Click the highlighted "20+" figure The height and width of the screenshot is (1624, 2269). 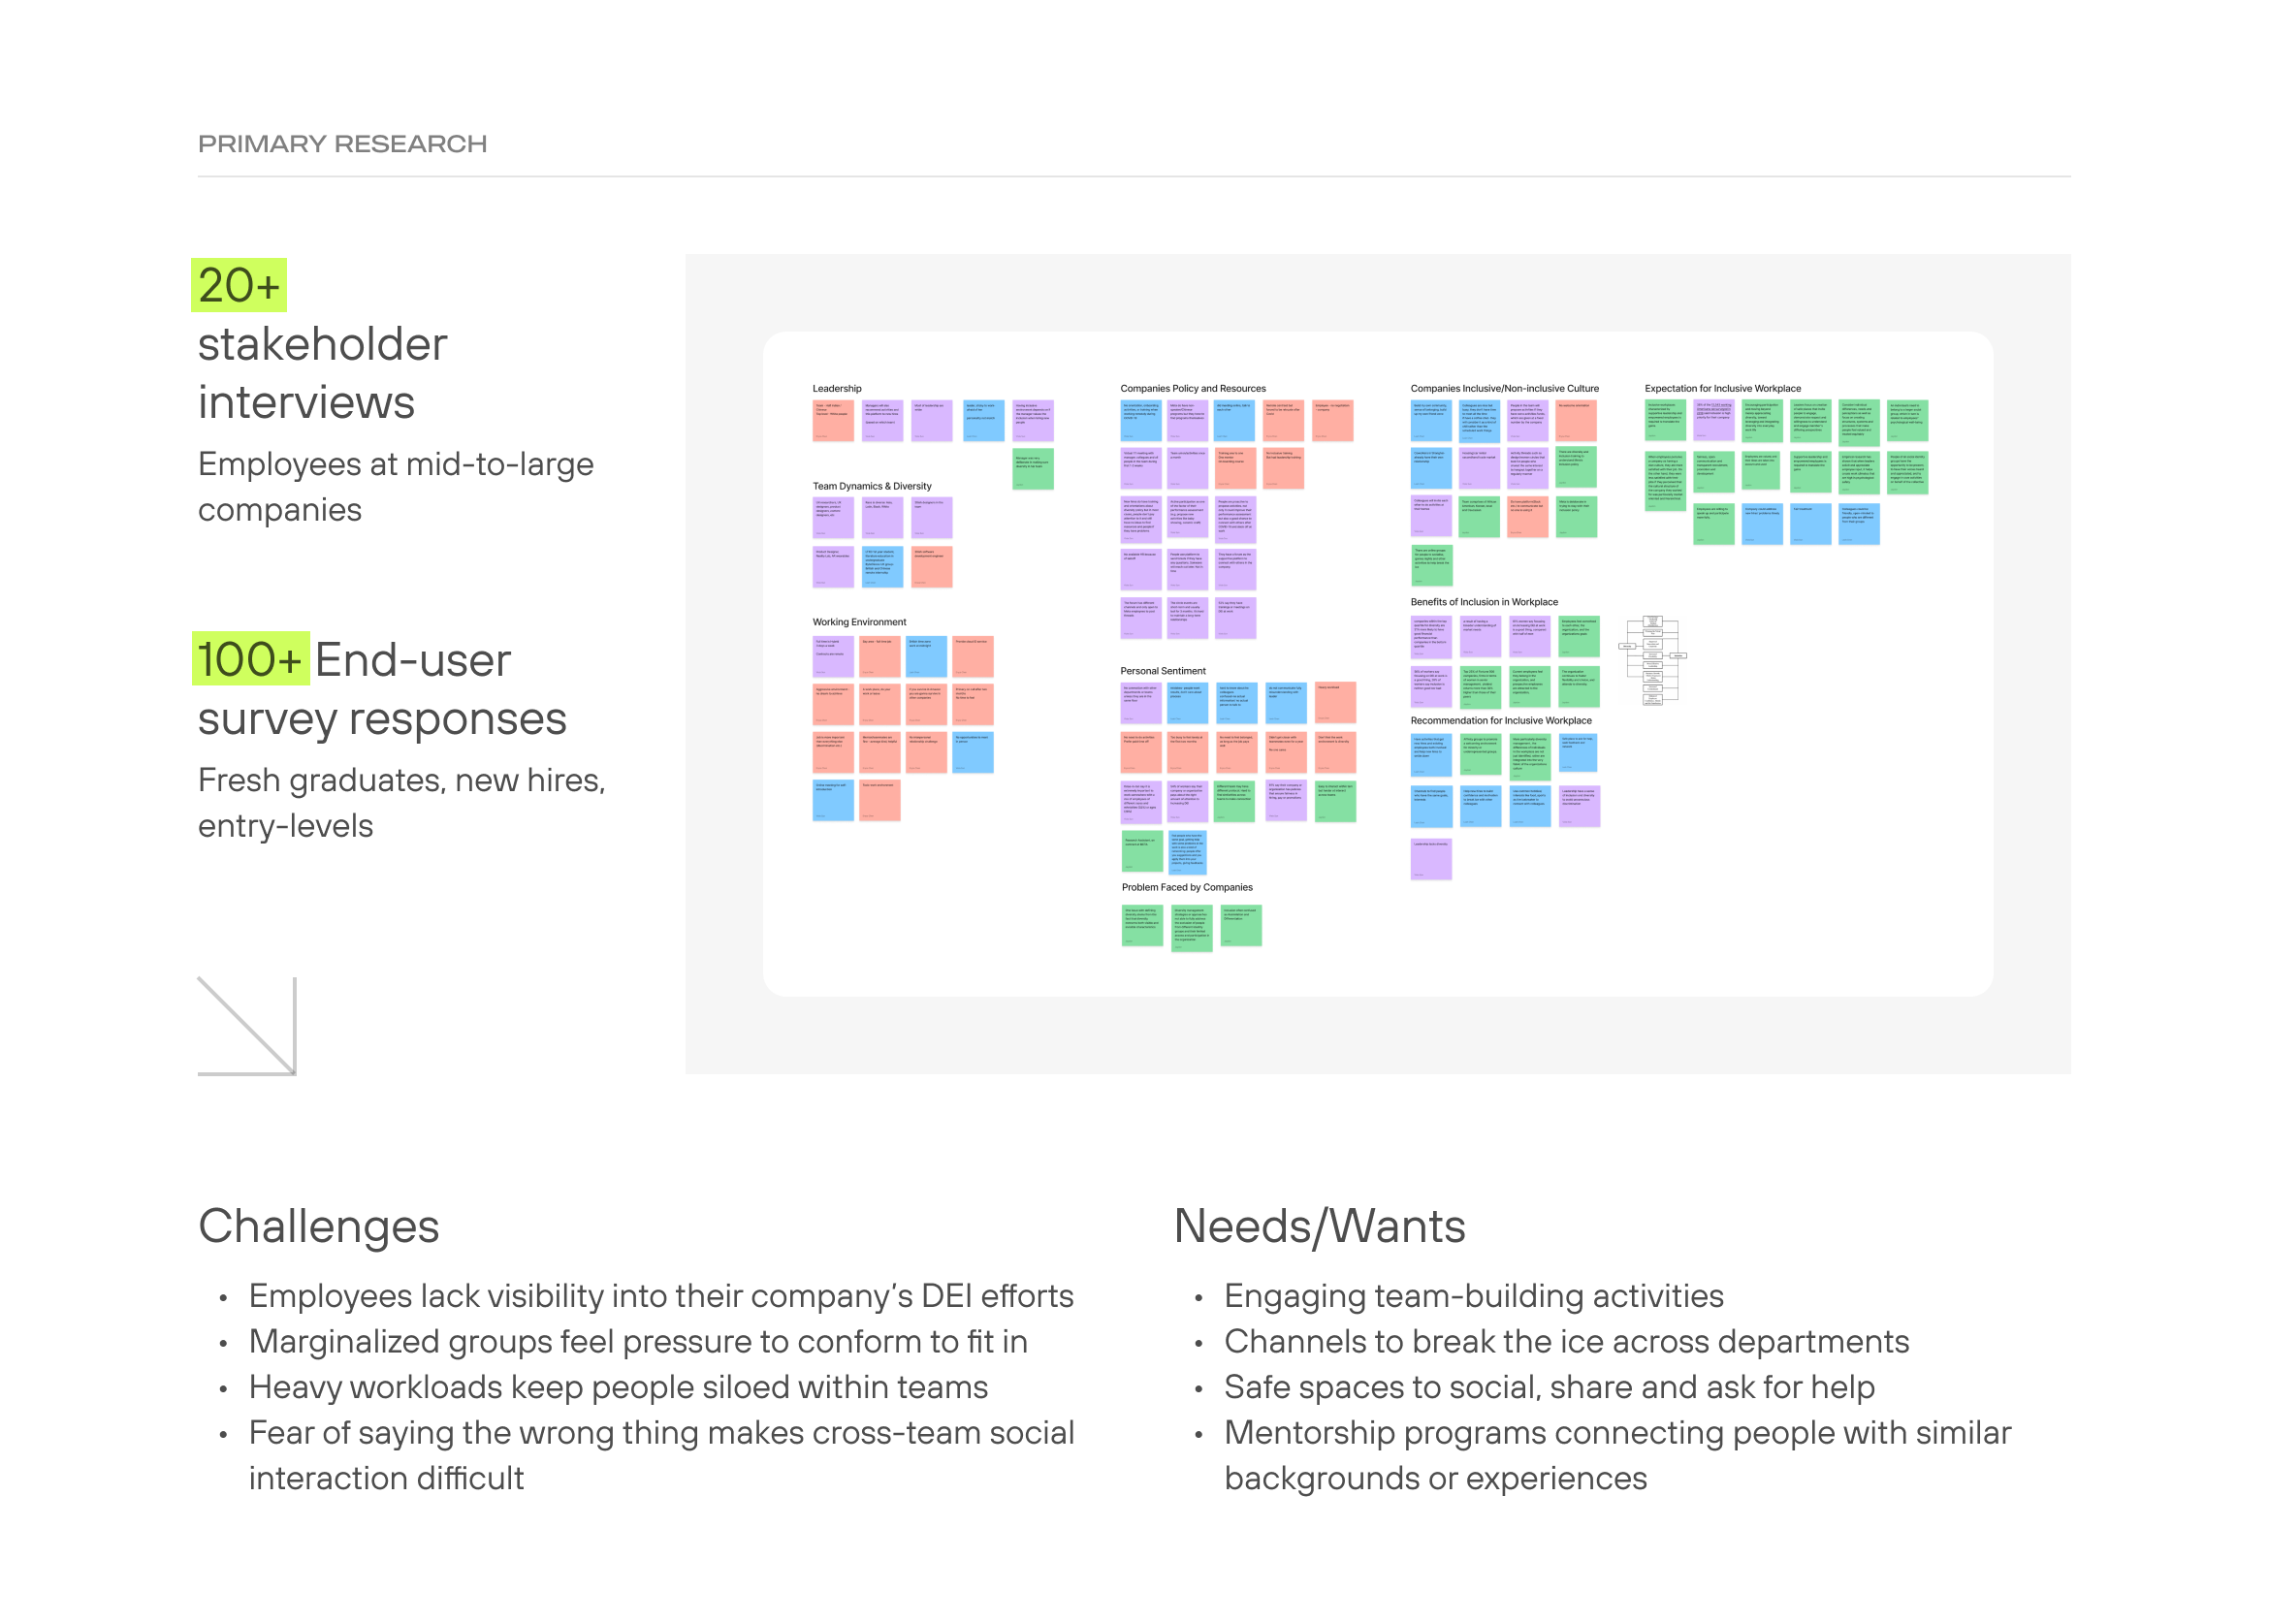(239, 286)
